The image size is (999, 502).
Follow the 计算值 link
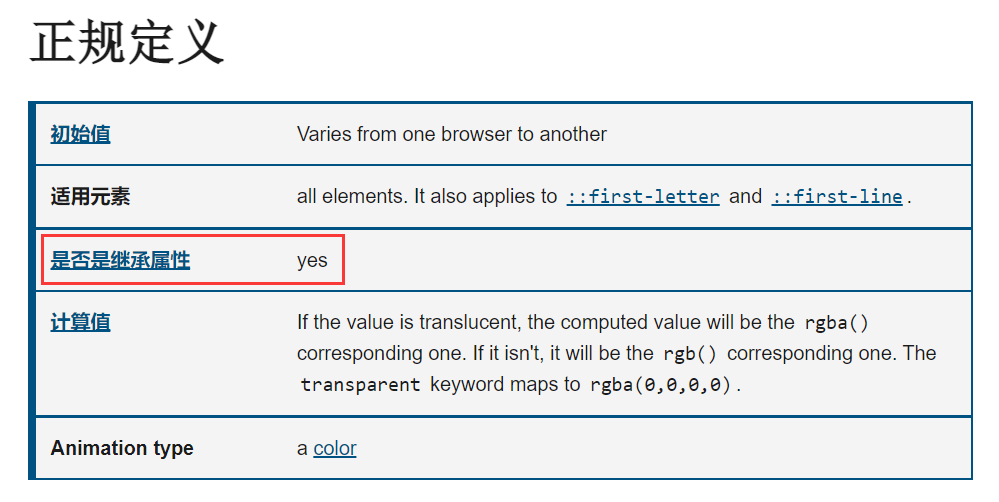click(80, 322)
